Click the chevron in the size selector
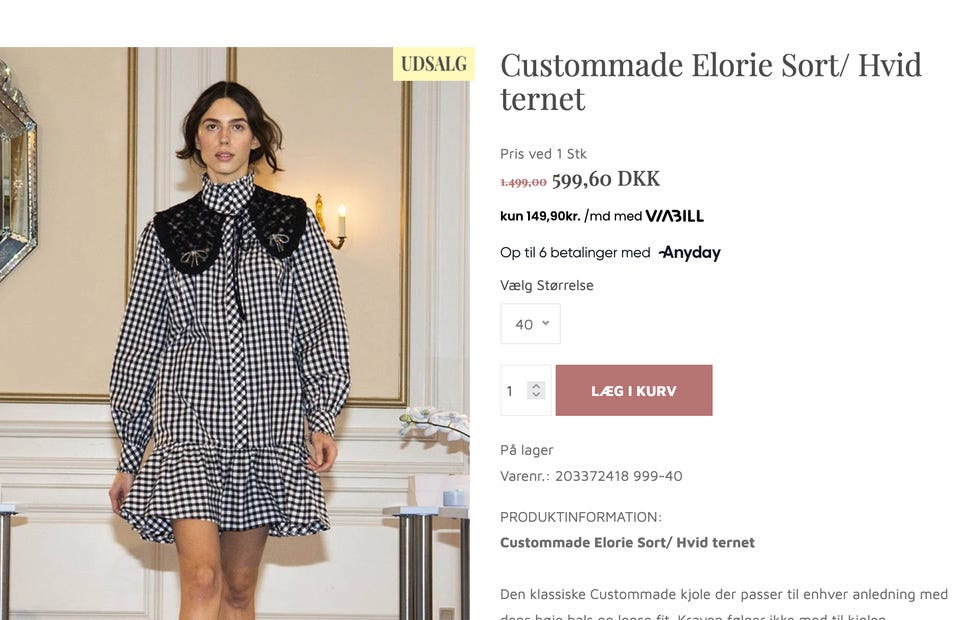960x620 pixels. [546, 323]
